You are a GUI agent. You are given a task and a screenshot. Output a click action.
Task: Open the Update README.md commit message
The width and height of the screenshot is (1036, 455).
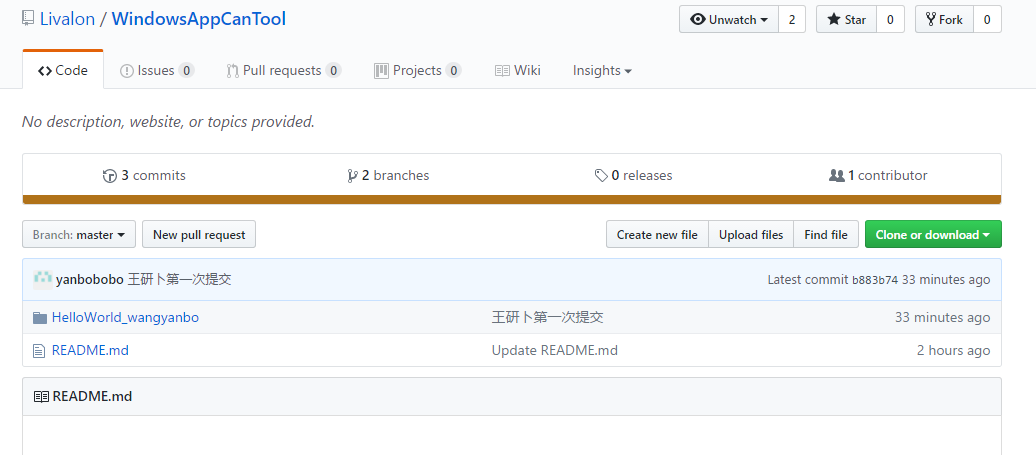click(555, 350)
